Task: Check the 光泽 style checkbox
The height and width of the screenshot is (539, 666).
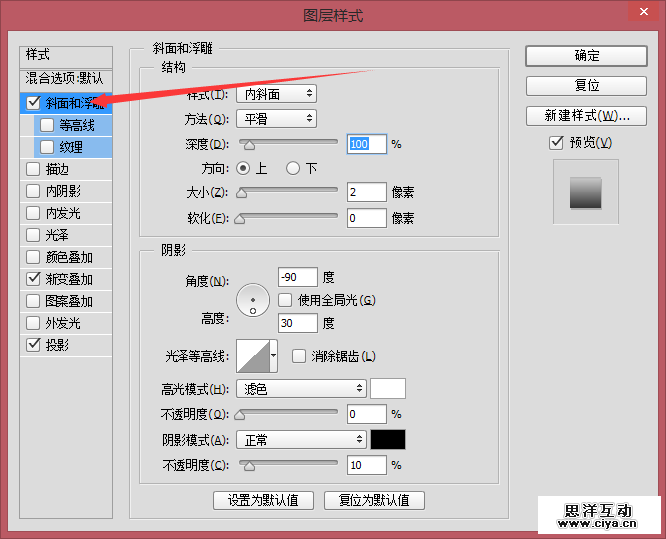Action: (x=33, y=235)
